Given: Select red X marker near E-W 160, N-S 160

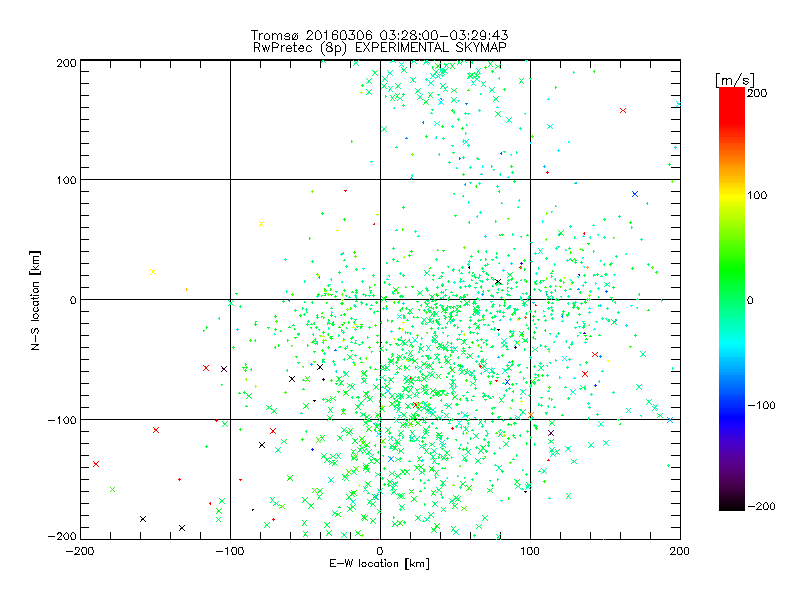Looking at the screenshot, I should click(x=622, y=110).
